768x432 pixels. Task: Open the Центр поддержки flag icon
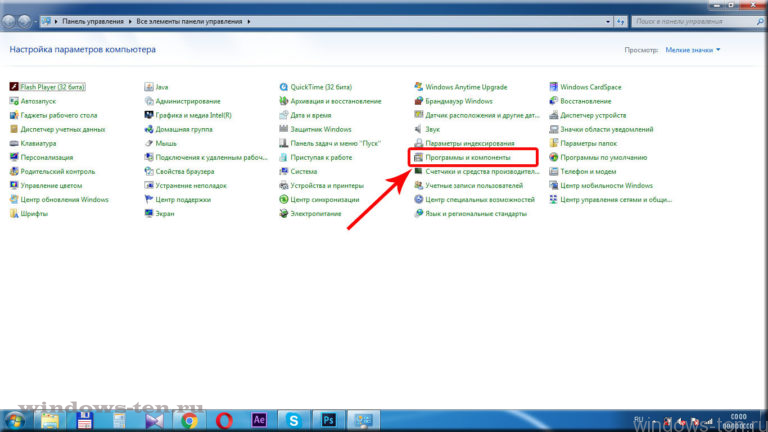pyautogui.click(x=149, y=199)
